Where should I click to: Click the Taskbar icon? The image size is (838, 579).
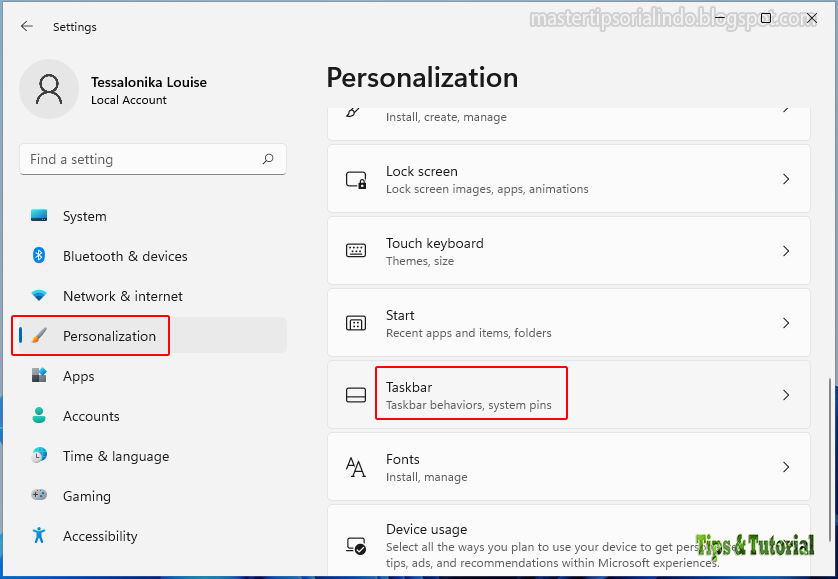pos(355,393)
